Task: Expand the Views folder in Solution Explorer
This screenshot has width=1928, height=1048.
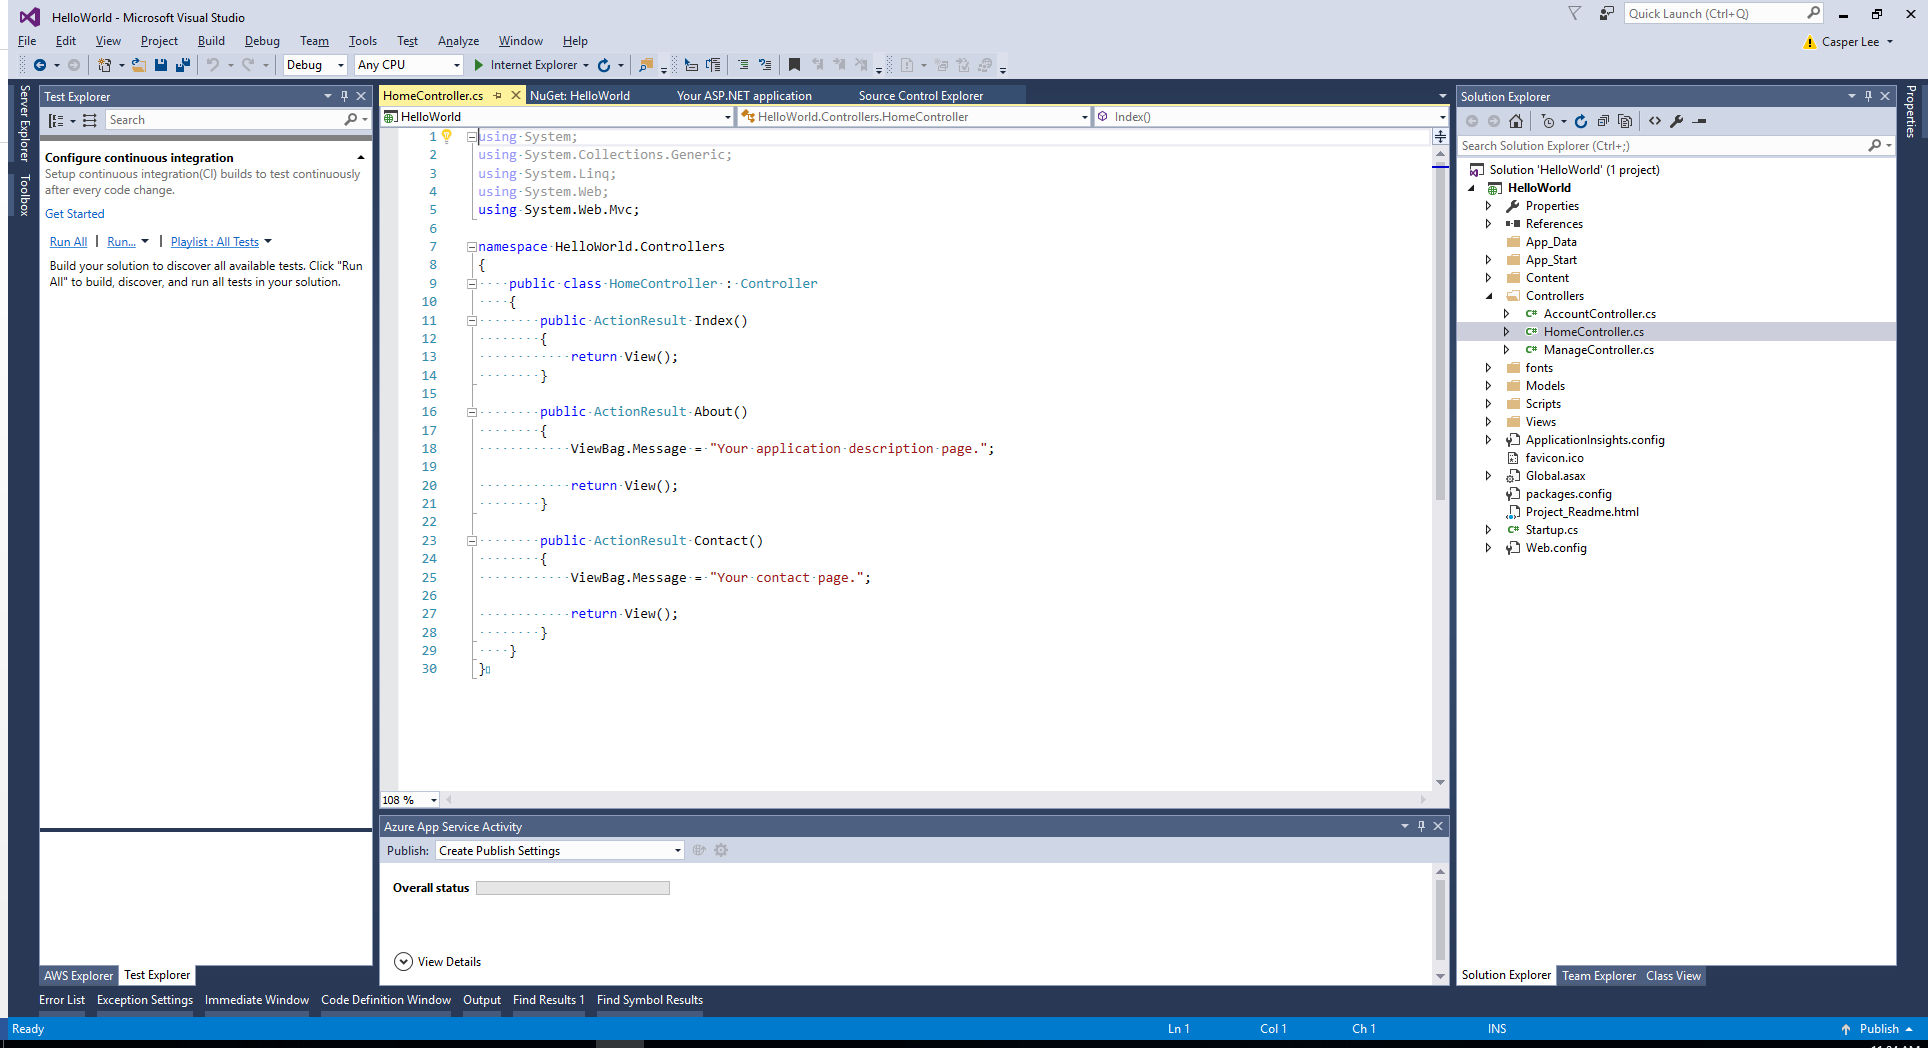Action: click(x=1488, y=422)
